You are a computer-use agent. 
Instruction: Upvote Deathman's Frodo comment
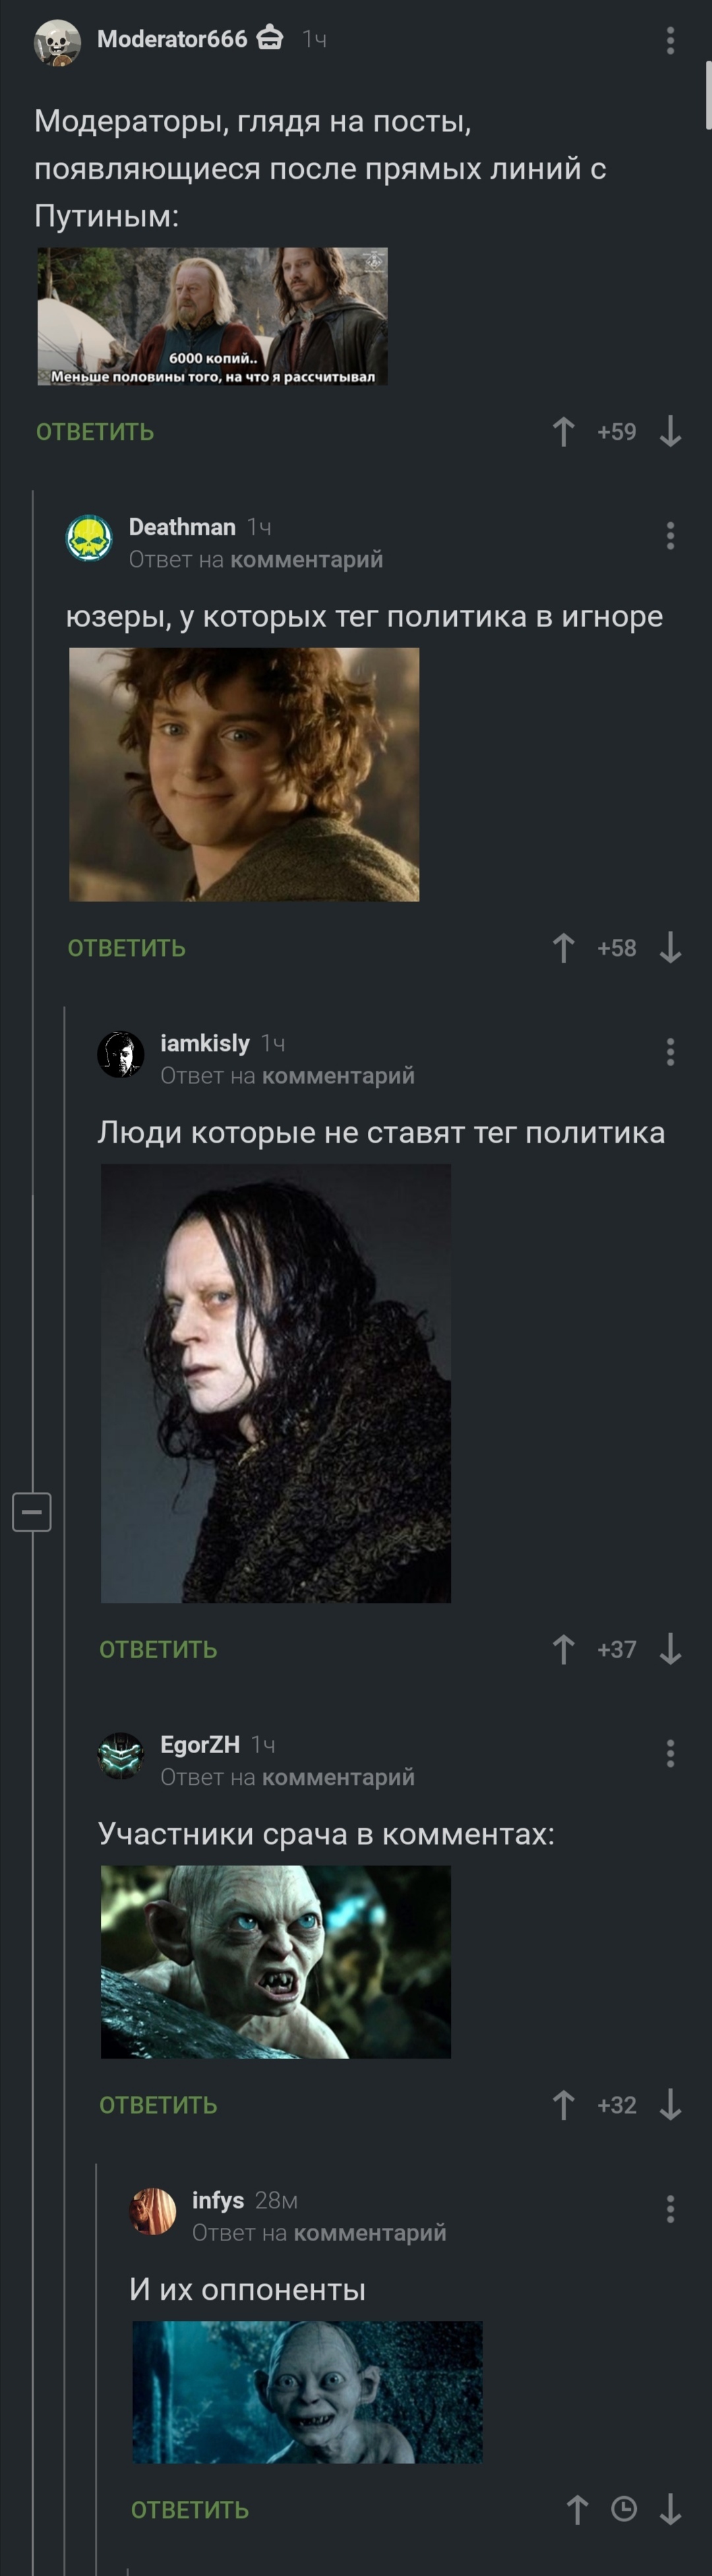click(563, 948)
